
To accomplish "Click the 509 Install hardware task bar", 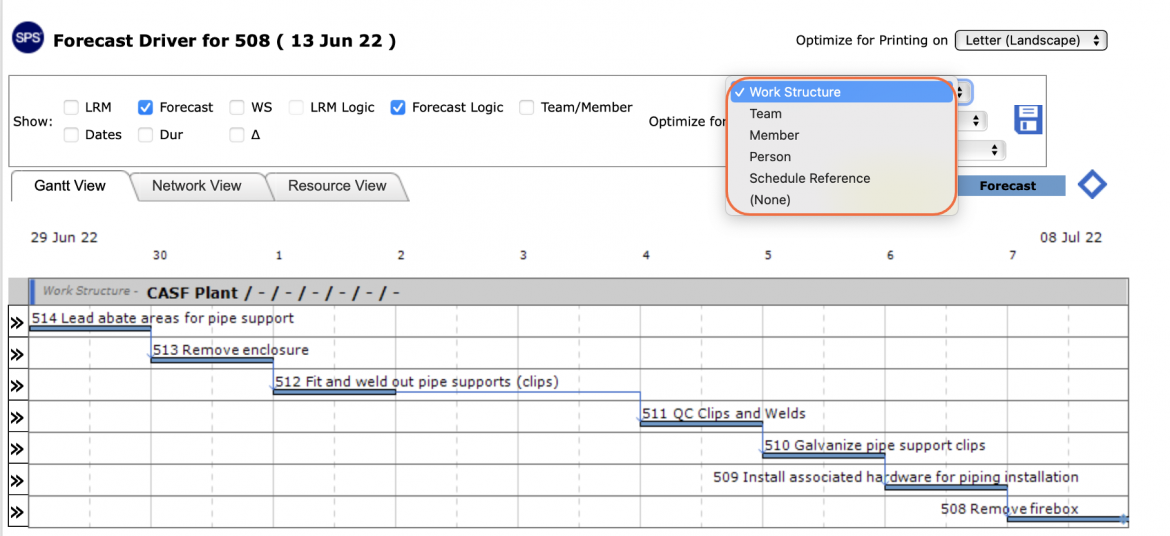I will coord(946,486).
